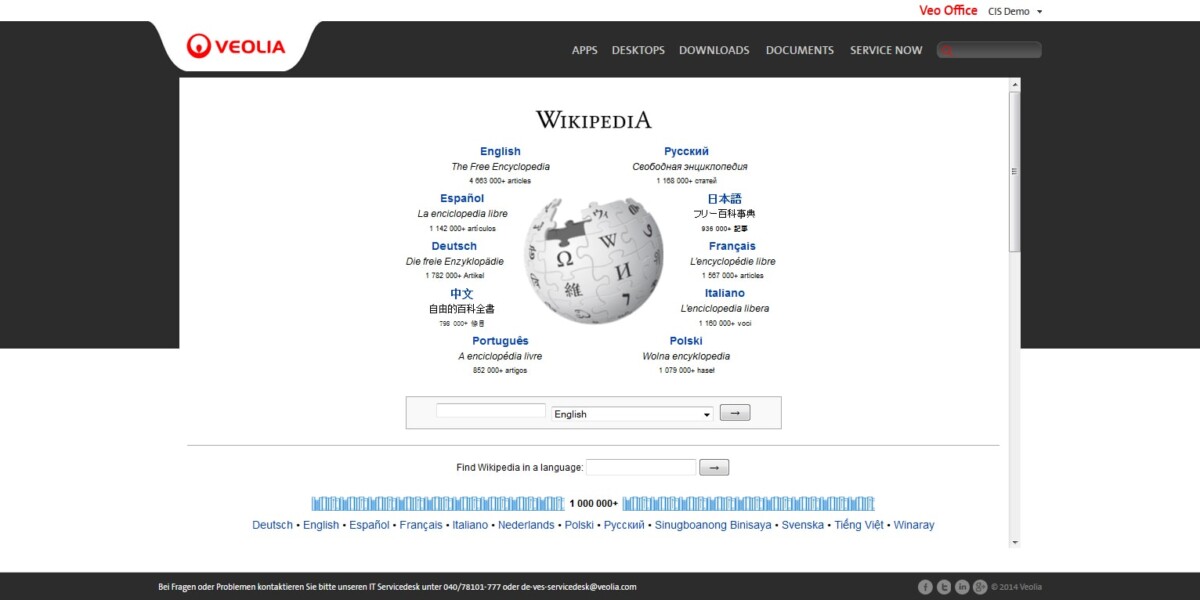Open the English language select box

tap(632, 414)
